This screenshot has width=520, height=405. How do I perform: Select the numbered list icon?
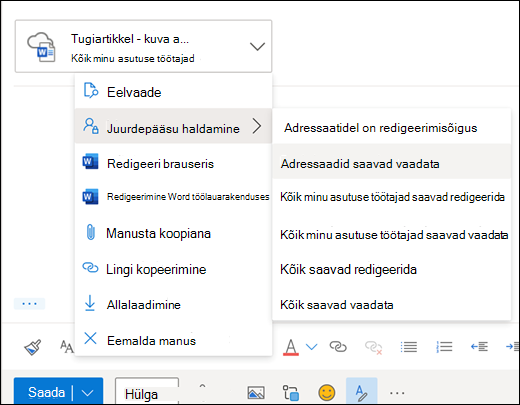coord(444,347)
